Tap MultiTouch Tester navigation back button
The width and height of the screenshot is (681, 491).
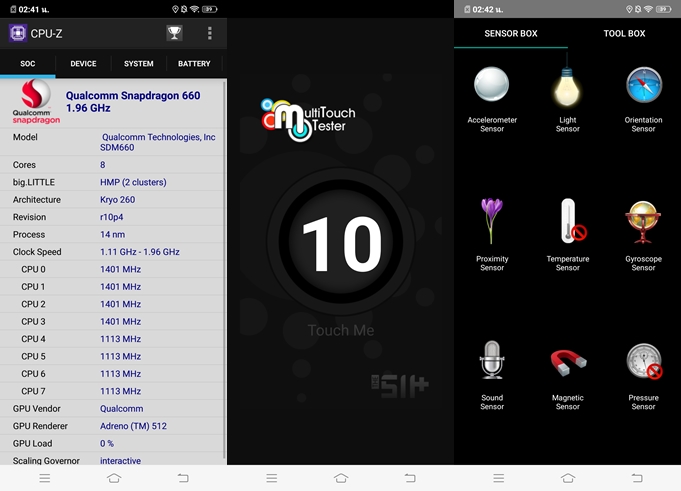pos(410,478)
